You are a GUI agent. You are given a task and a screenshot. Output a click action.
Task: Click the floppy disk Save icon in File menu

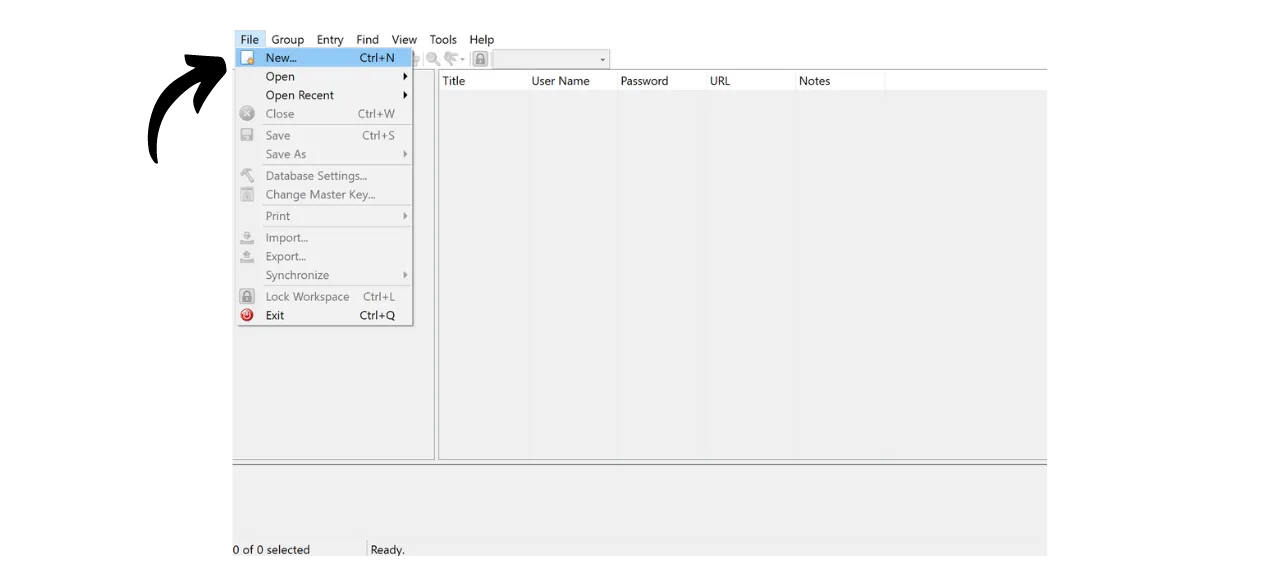tap(247, 135)
